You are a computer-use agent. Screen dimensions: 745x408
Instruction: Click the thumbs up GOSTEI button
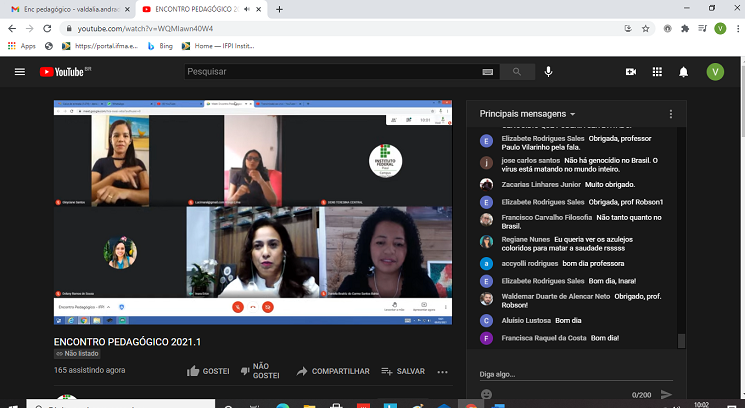click(x=208, y=371)
